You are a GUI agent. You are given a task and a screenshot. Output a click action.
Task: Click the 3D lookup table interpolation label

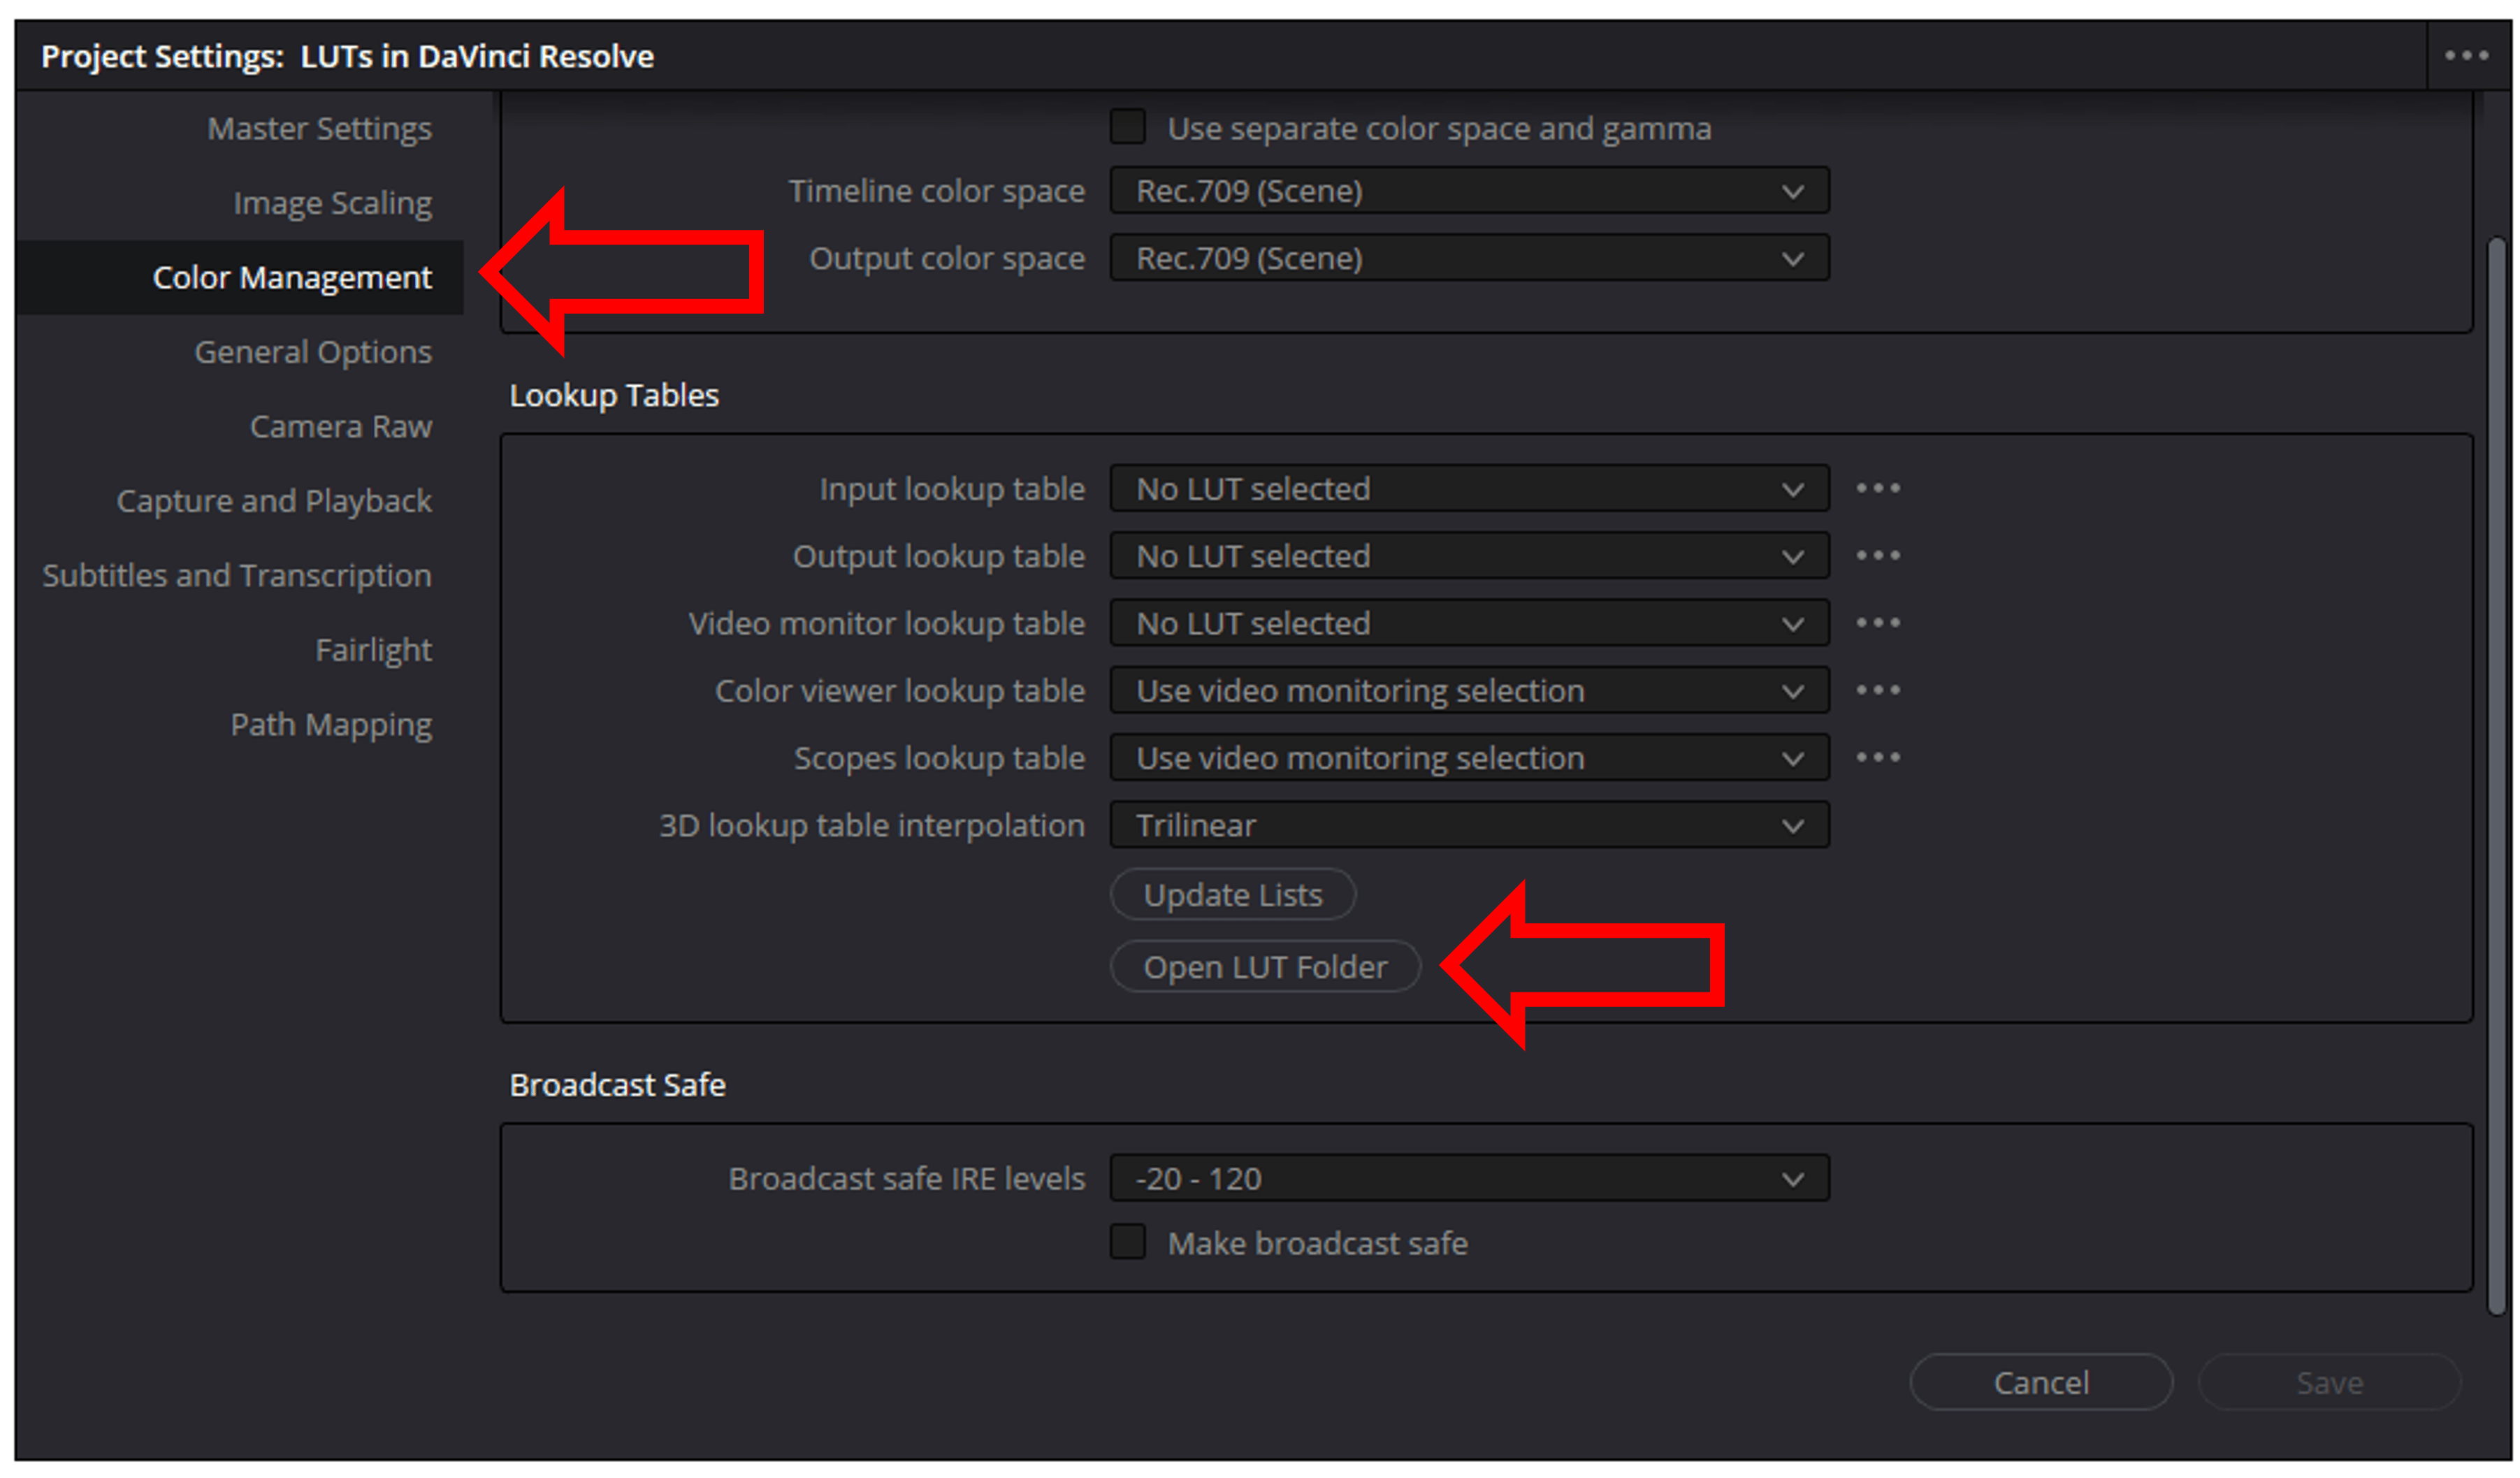pos(872,825)
